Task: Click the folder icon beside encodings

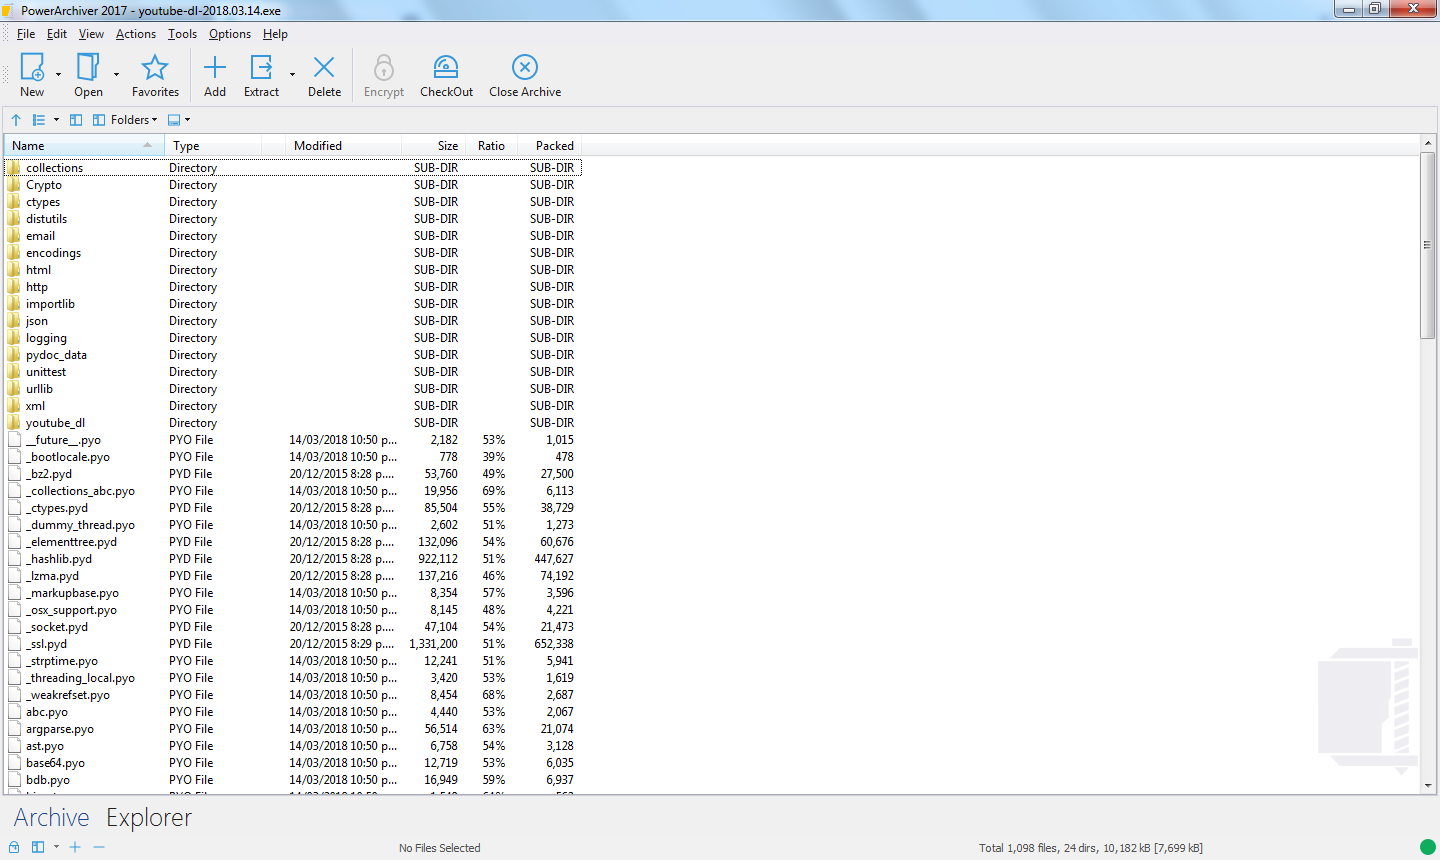Action: pos(14,253)
